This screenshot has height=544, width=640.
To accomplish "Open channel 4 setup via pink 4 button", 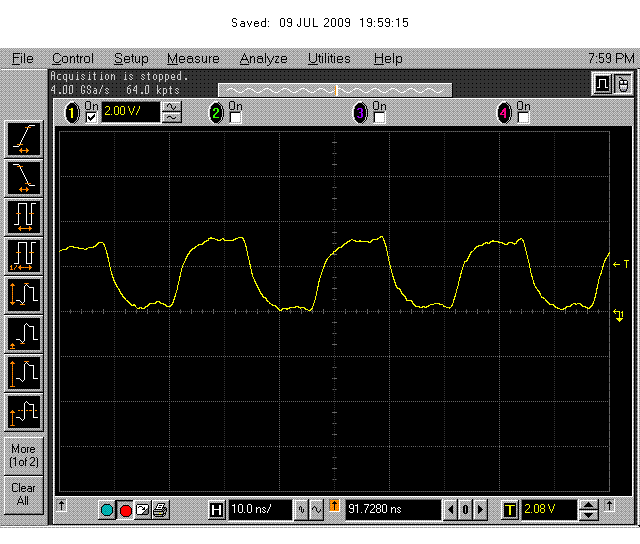I will click(504, 113).
